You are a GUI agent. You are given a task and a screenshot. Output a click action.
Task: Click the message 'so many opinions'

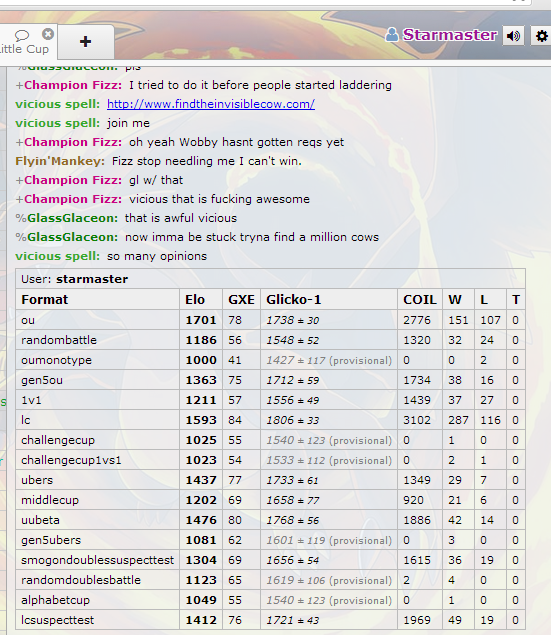pyautogui.click(x=157, y=256)
